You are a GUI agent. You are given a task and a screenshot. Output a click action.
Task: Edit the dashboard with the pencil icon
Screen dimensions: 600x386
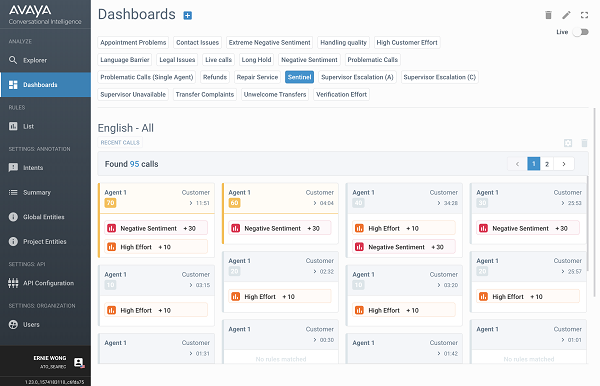(566, 15)
